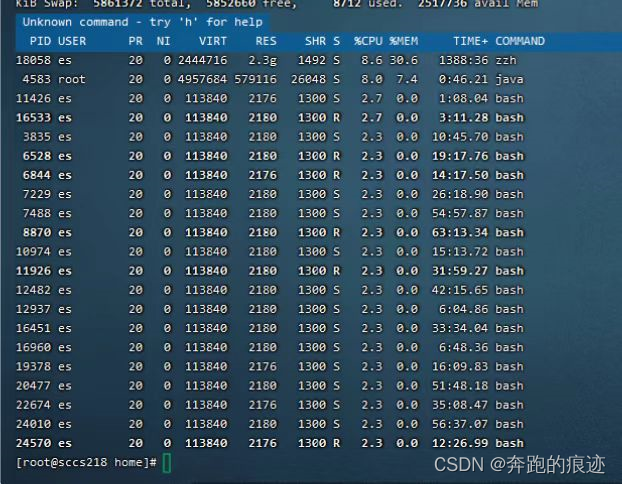Select PID 4583 owned by root
Viewport: 622px width, 484px height.
point(36,79)
